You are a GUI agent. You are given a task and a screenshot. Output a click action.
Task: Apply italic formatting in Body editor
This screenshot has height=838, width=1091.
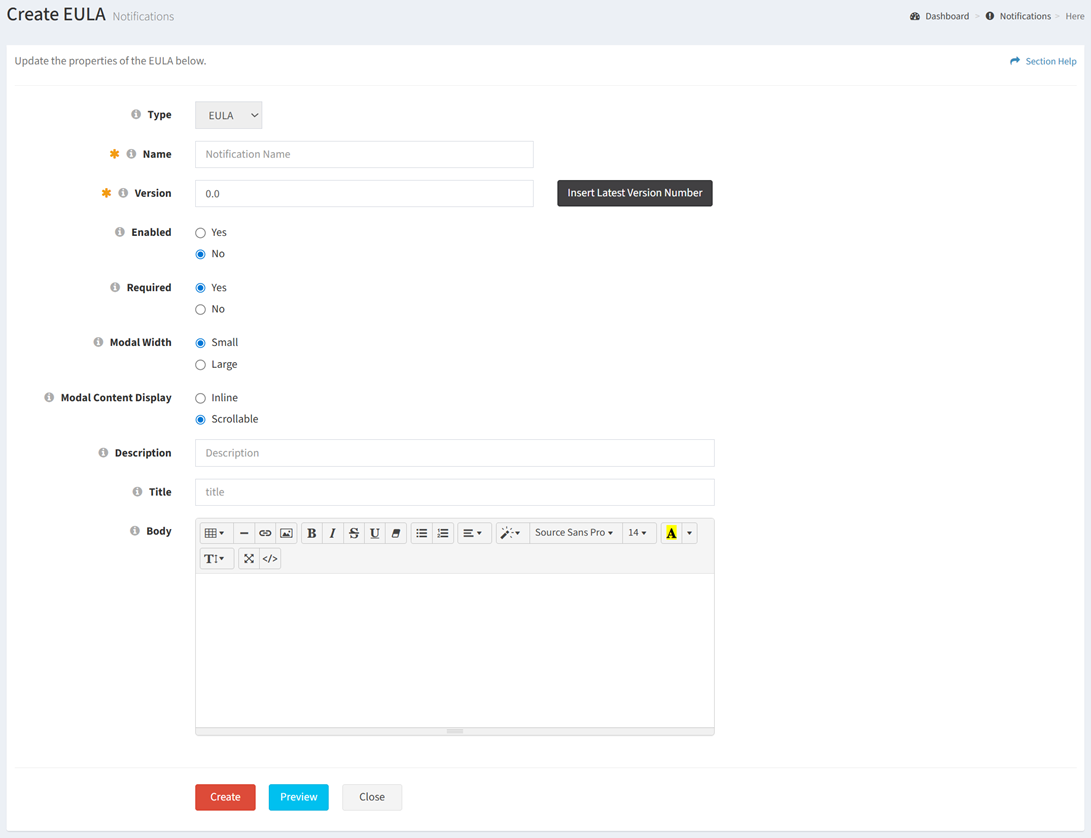333,533
